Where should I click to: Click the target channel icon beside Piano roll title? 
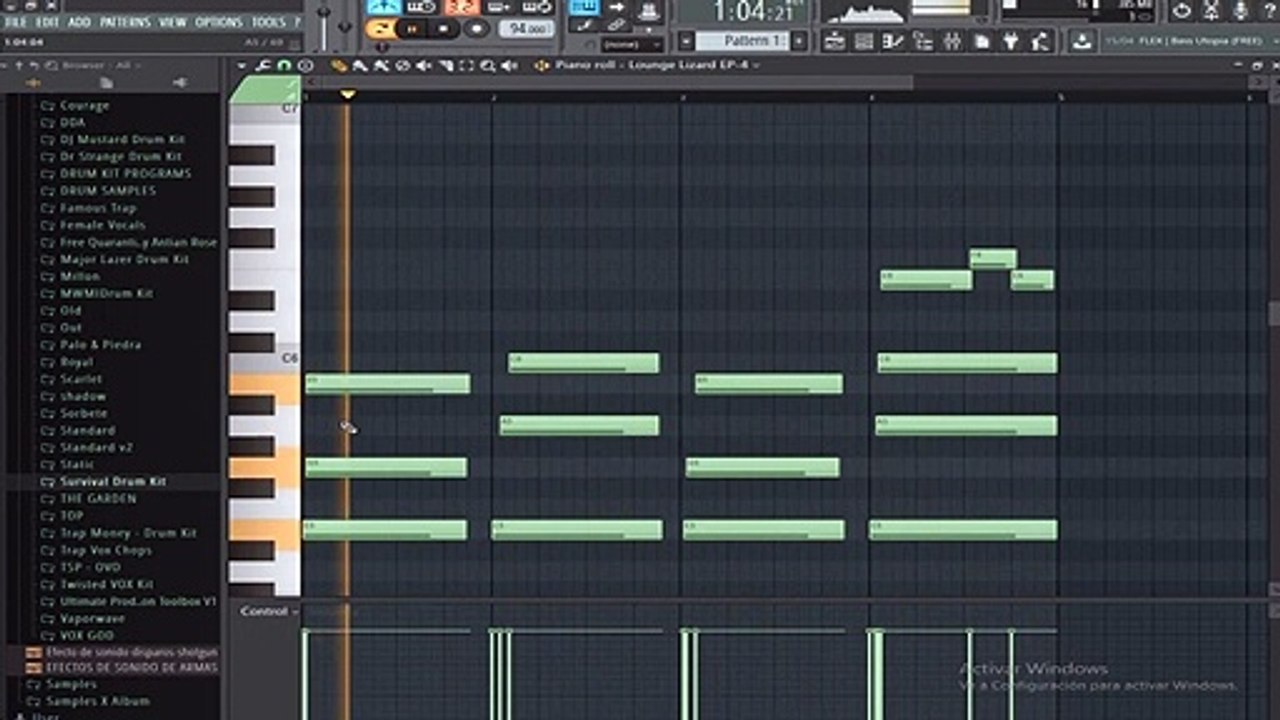click(x=541, y=66)
